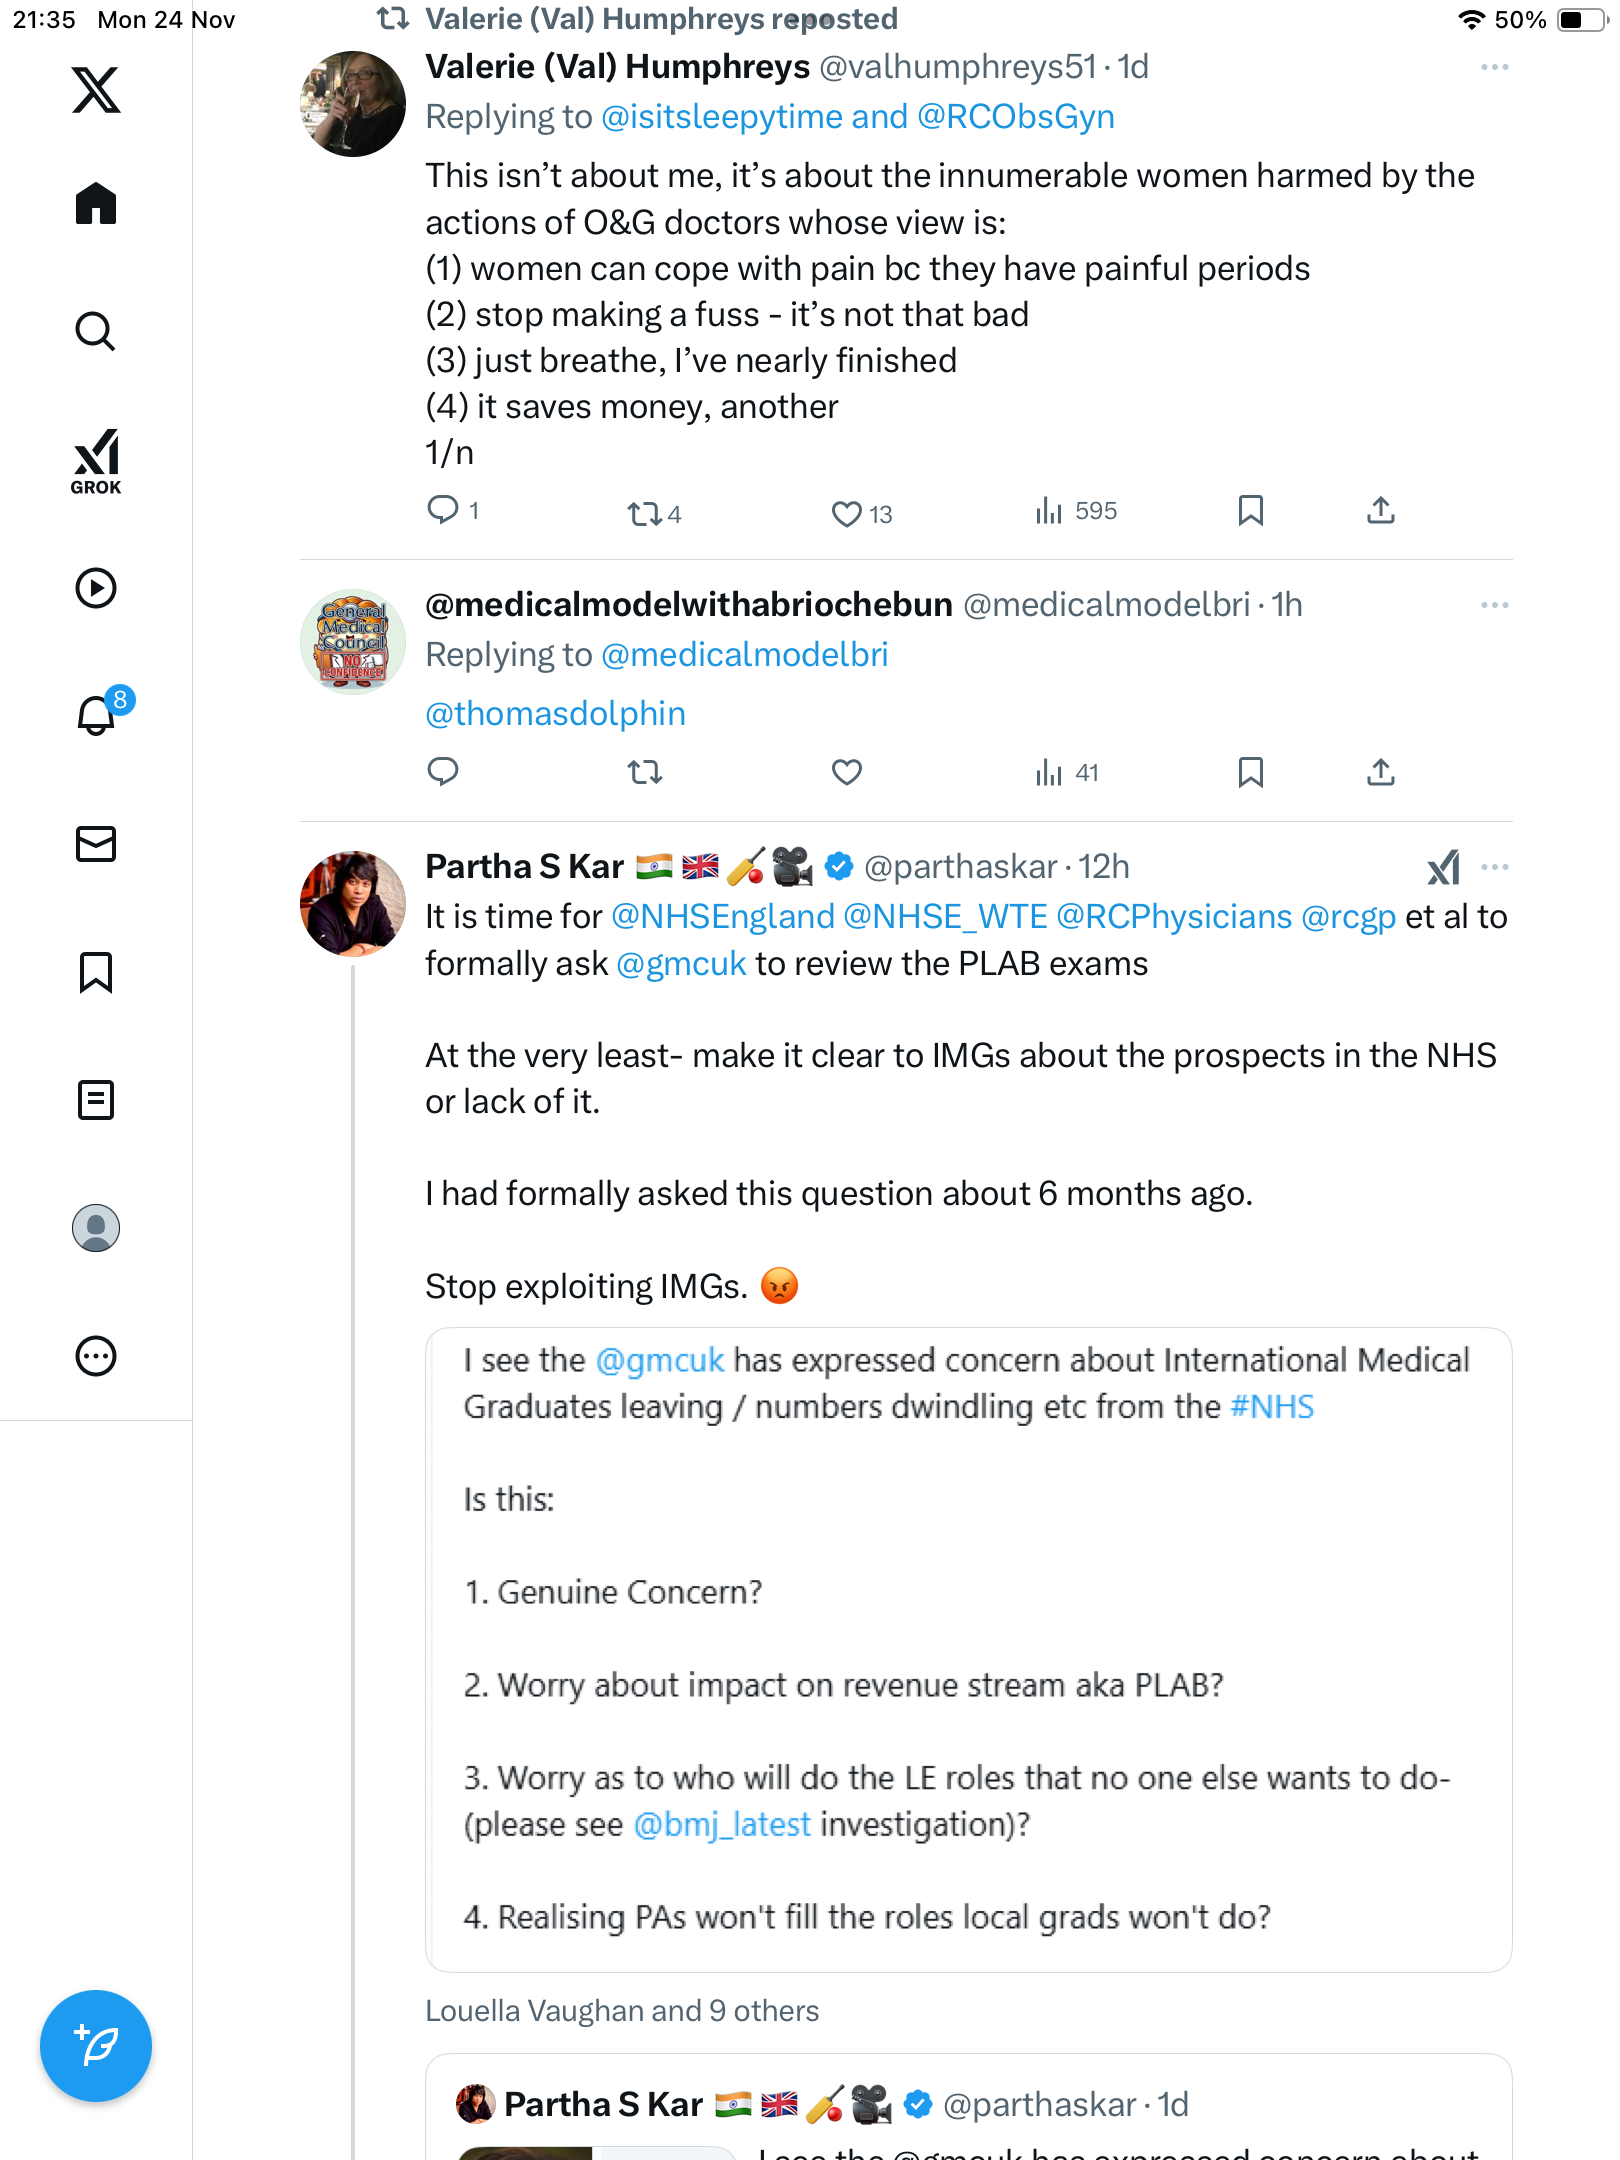Open more options on Valerie's post
The image size is (1620, 2160).
pos(1494,67)
